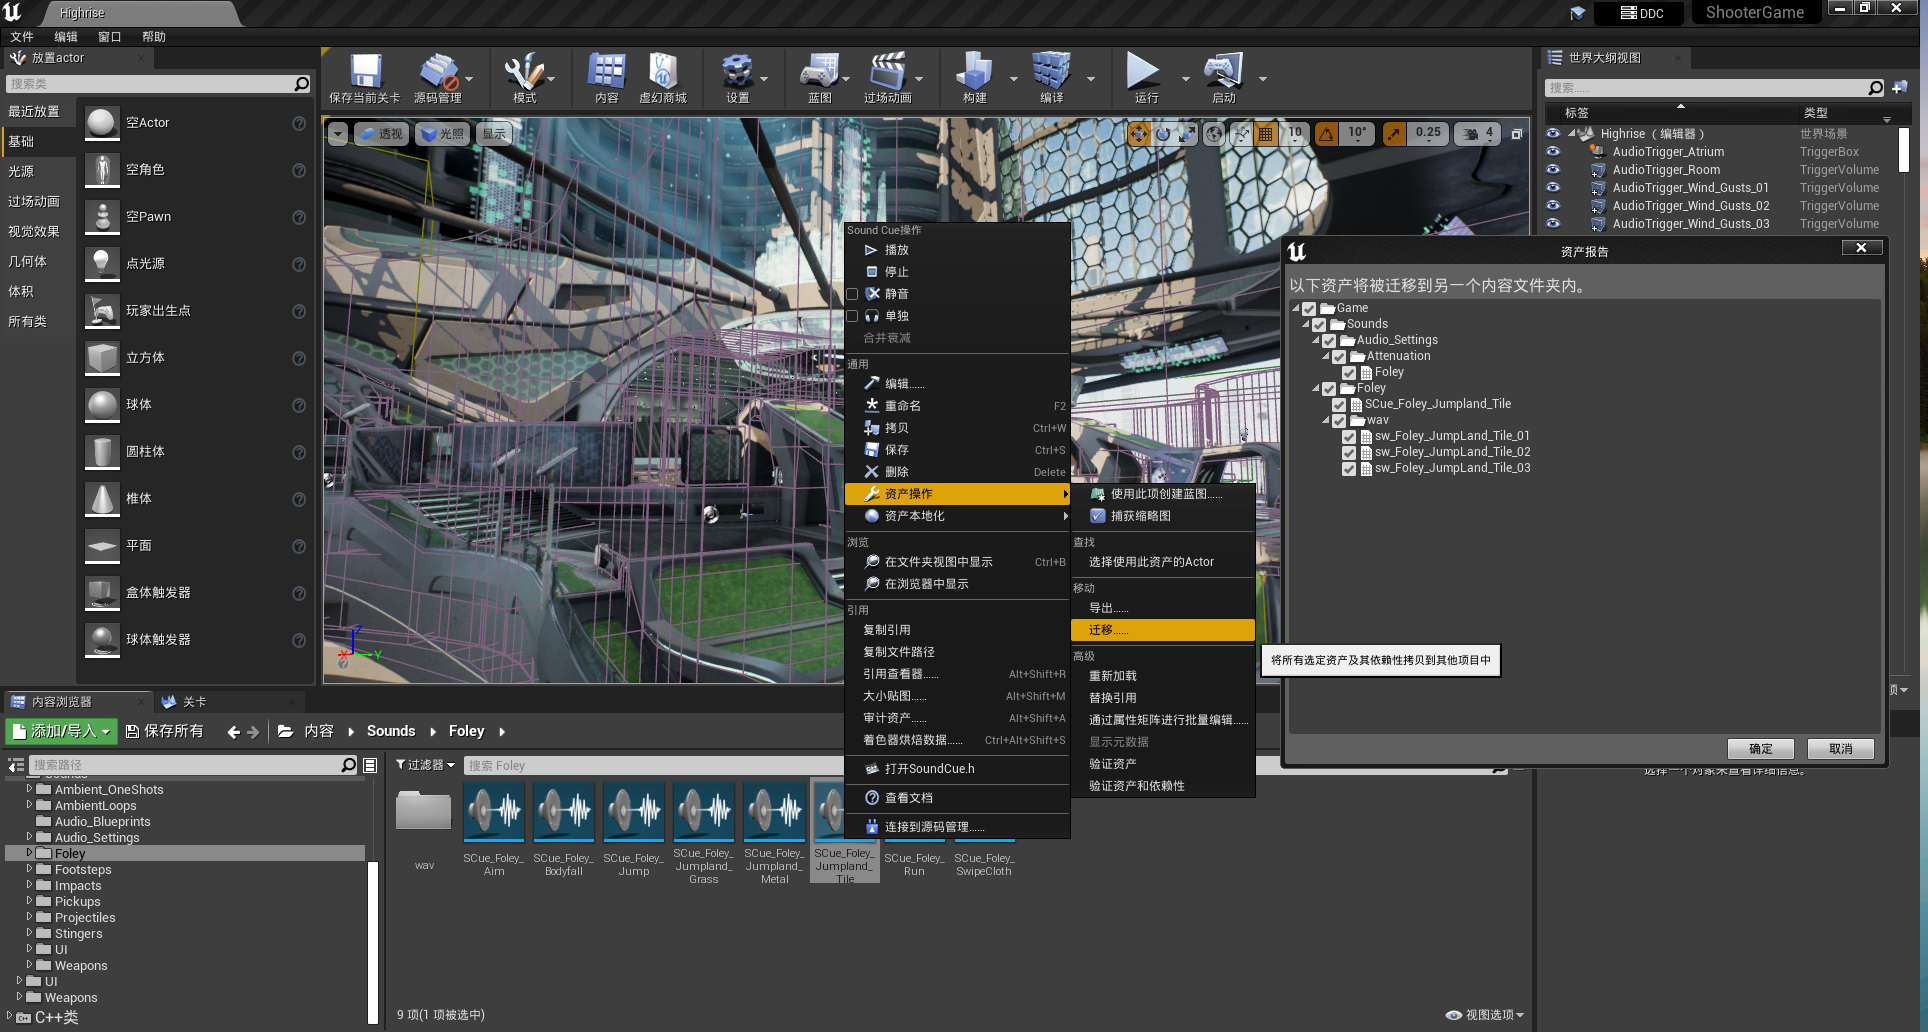Open the 窗口 window menu
1928x1032 pixels.
110,37
